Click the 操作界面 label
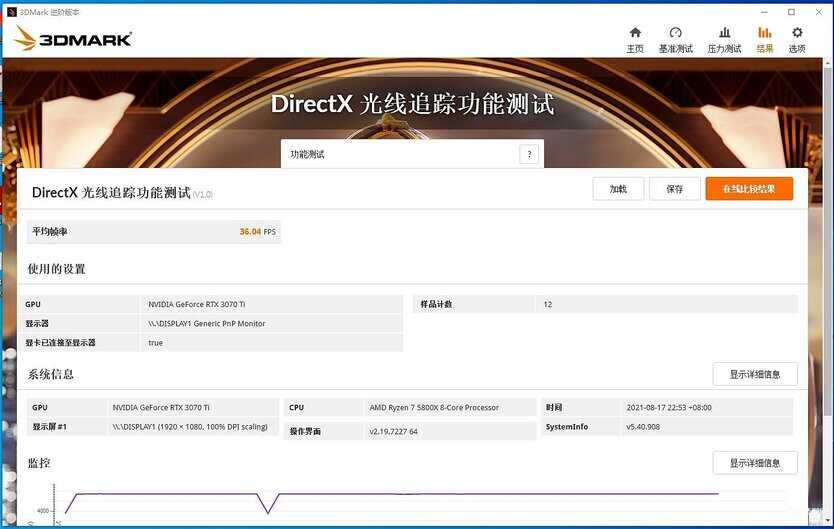This screenshot has width=834, height=529. [305, 431]
